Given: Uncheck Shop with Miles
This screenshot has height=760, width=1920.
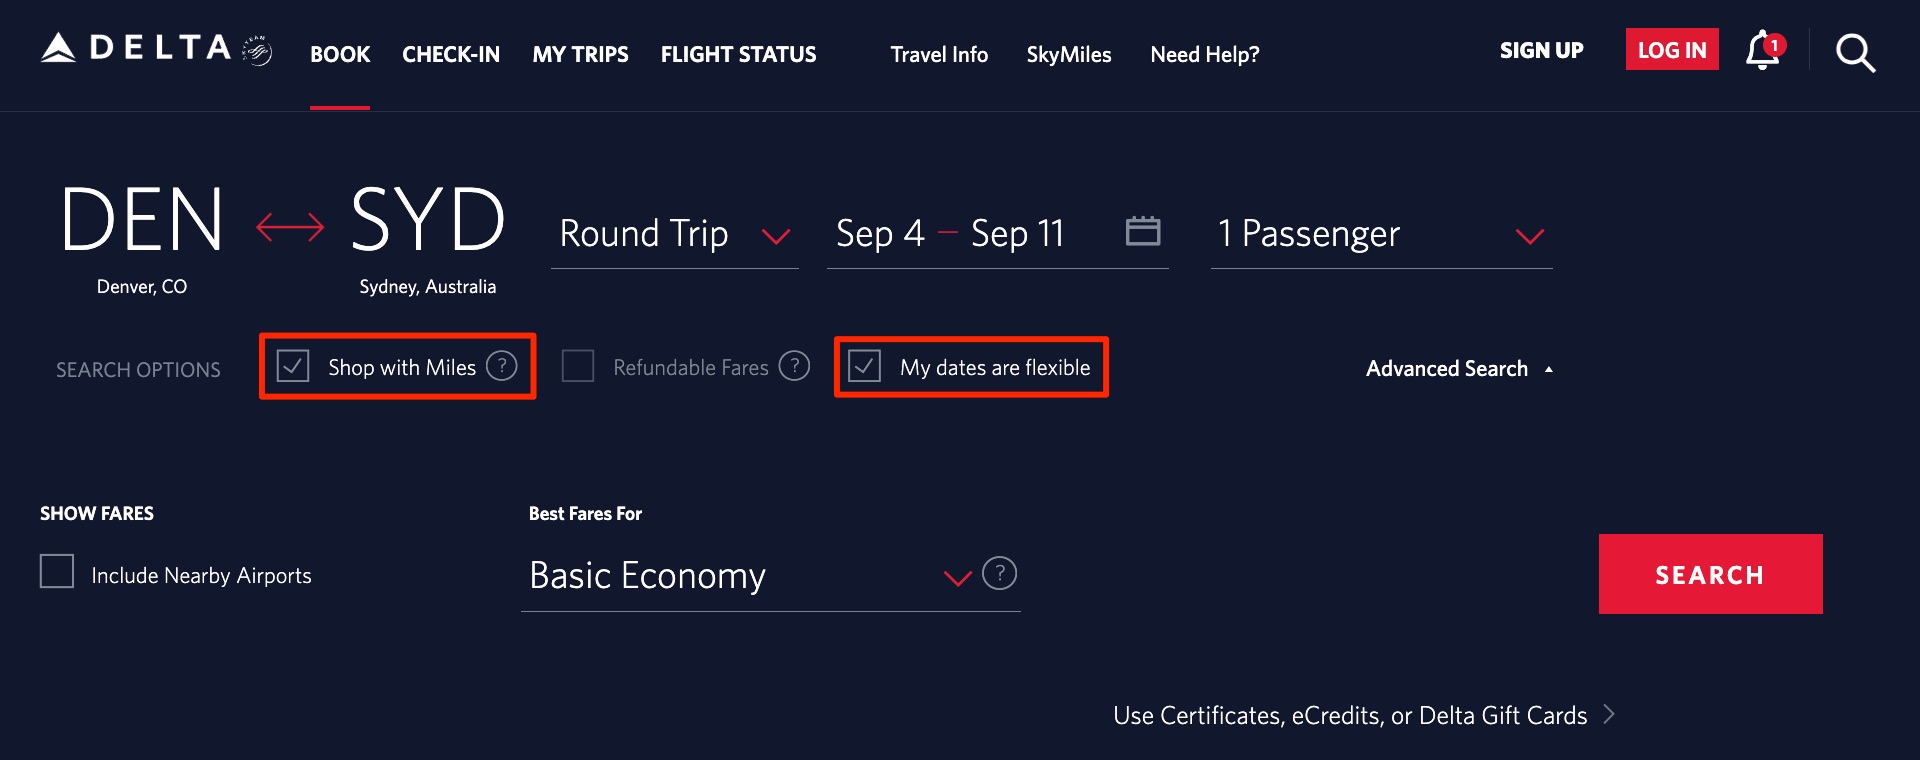Looking at the screenshot, I should [x=293, y=366].
